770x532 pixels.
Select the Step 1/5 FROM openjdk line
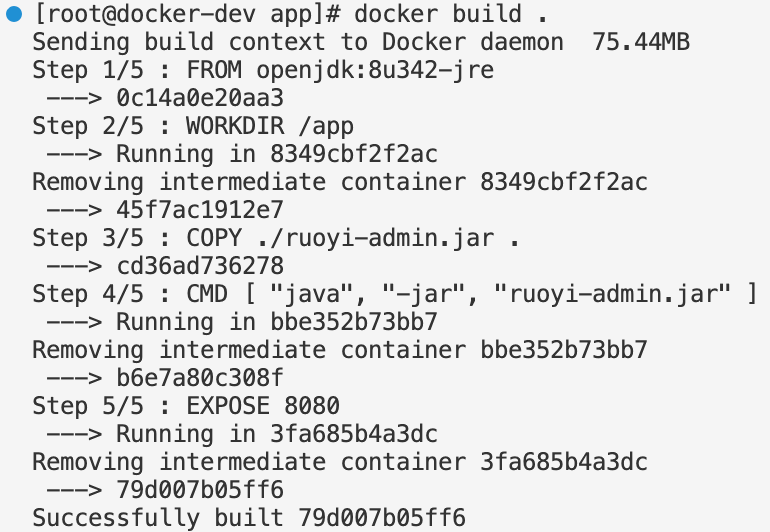263,70
